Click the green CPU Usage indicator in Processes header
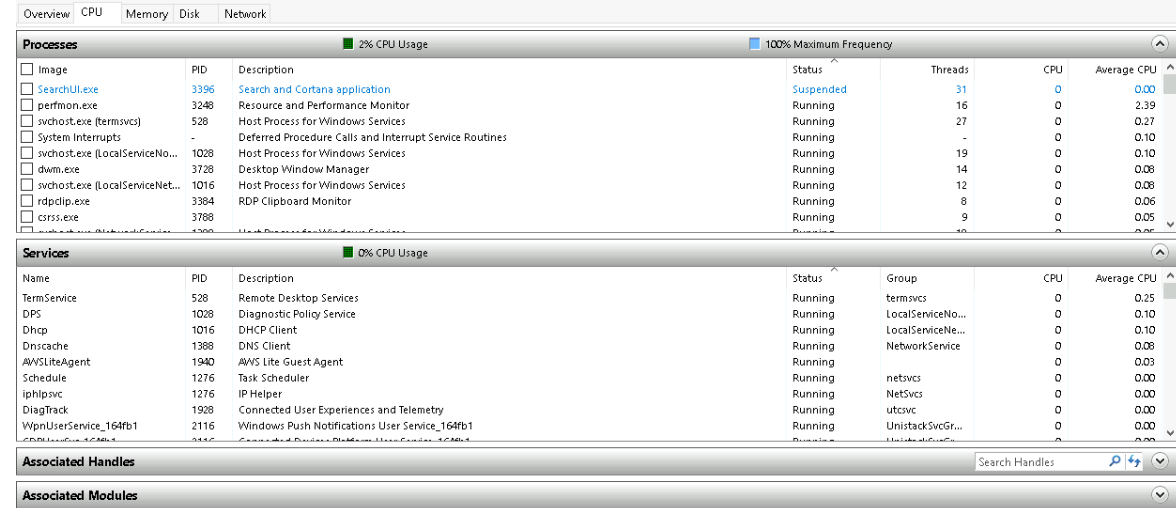 tap(348, 44)
